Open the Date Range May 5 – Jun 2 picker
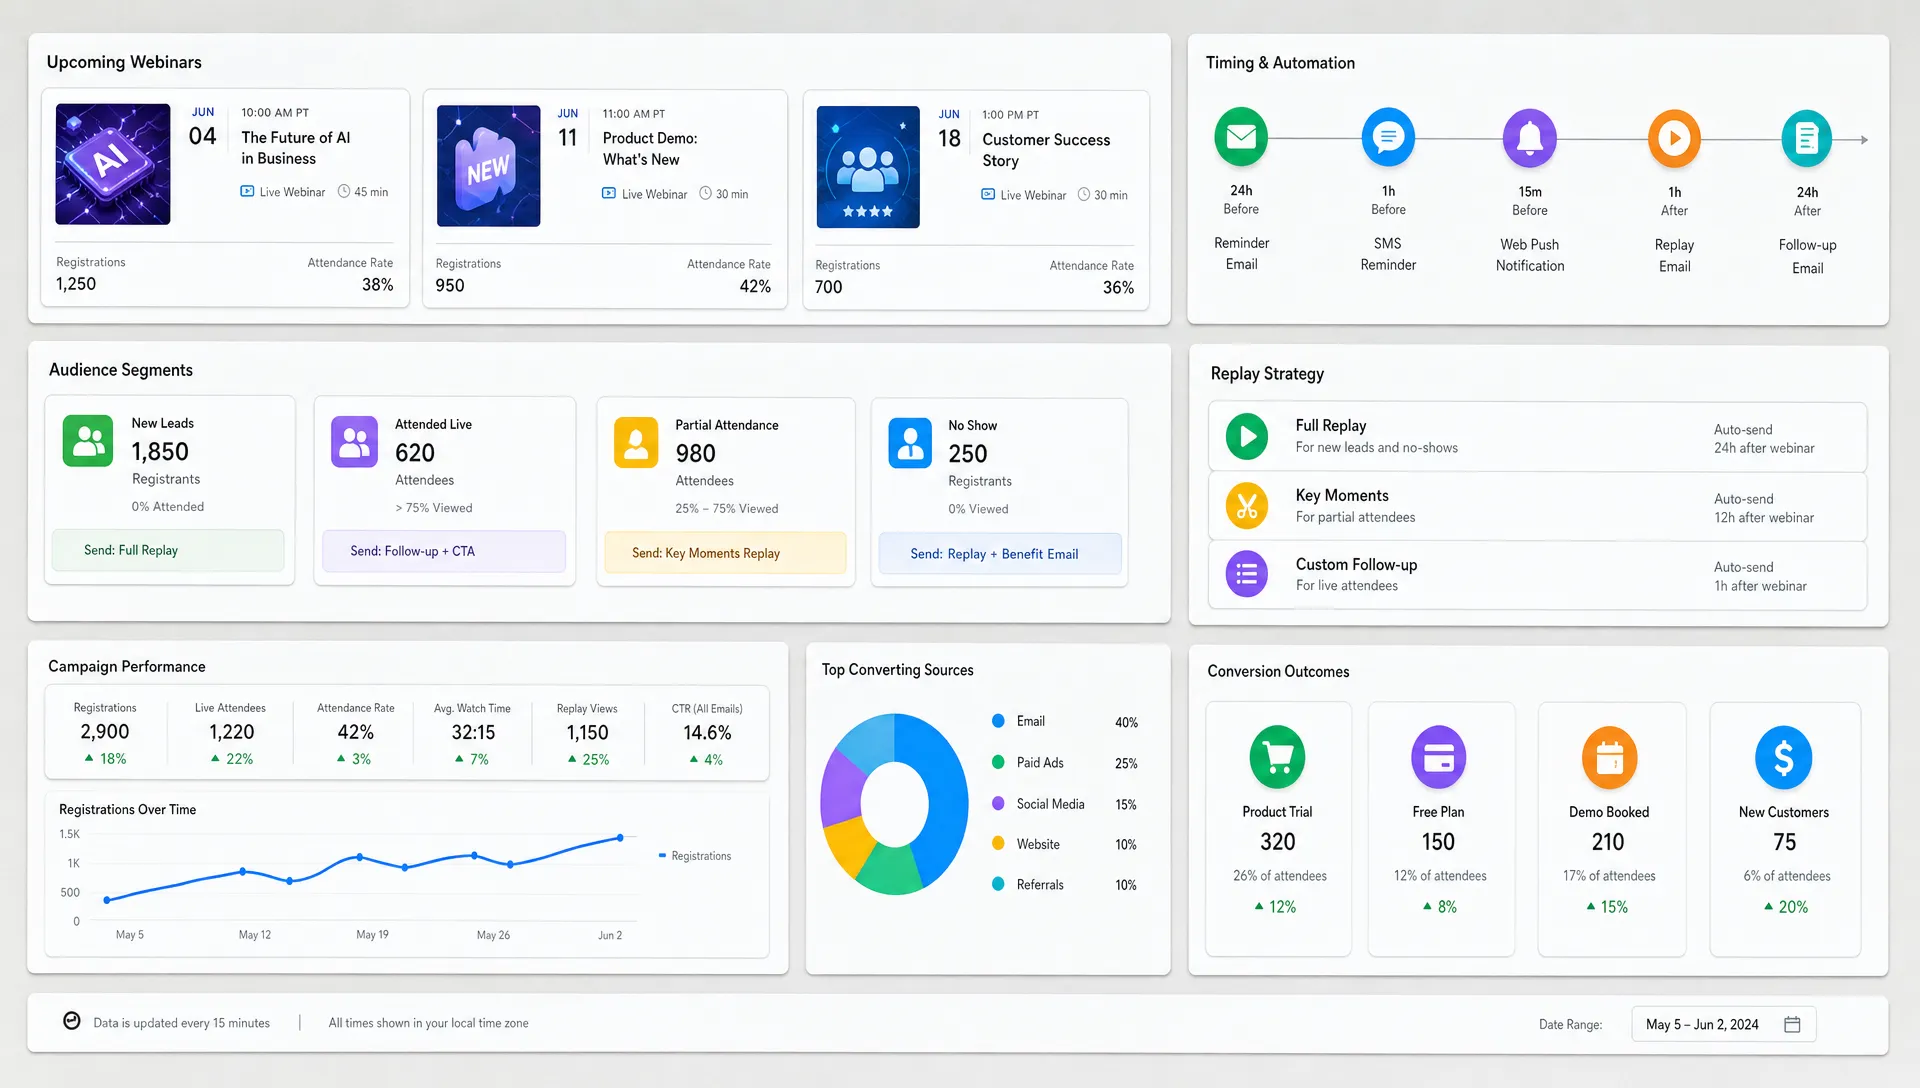The width and height of the screenshot is (1920, 1088). coord(1723,1024)
